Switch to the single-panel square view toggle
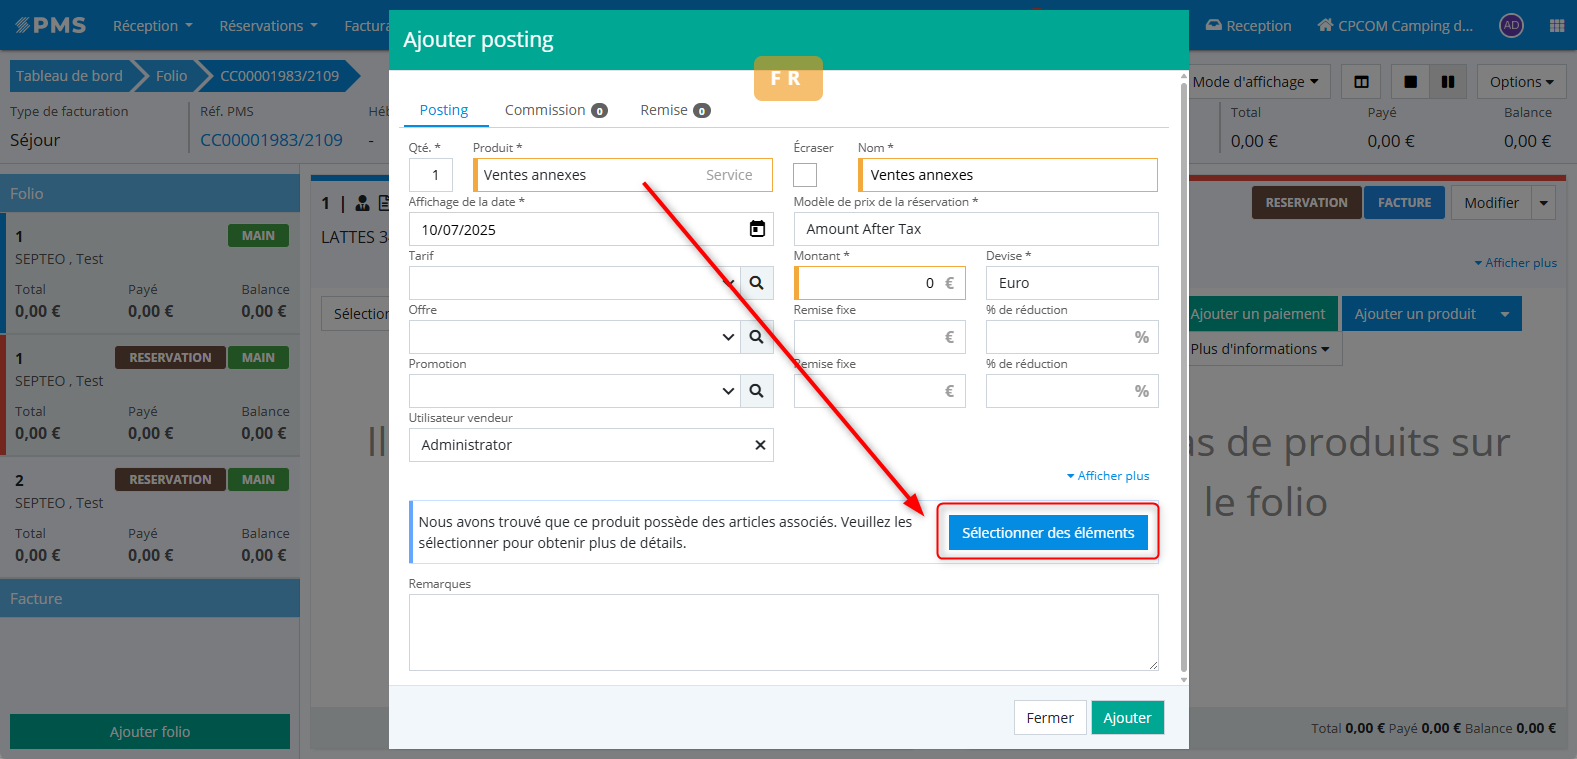 [x=1410, y=82]
